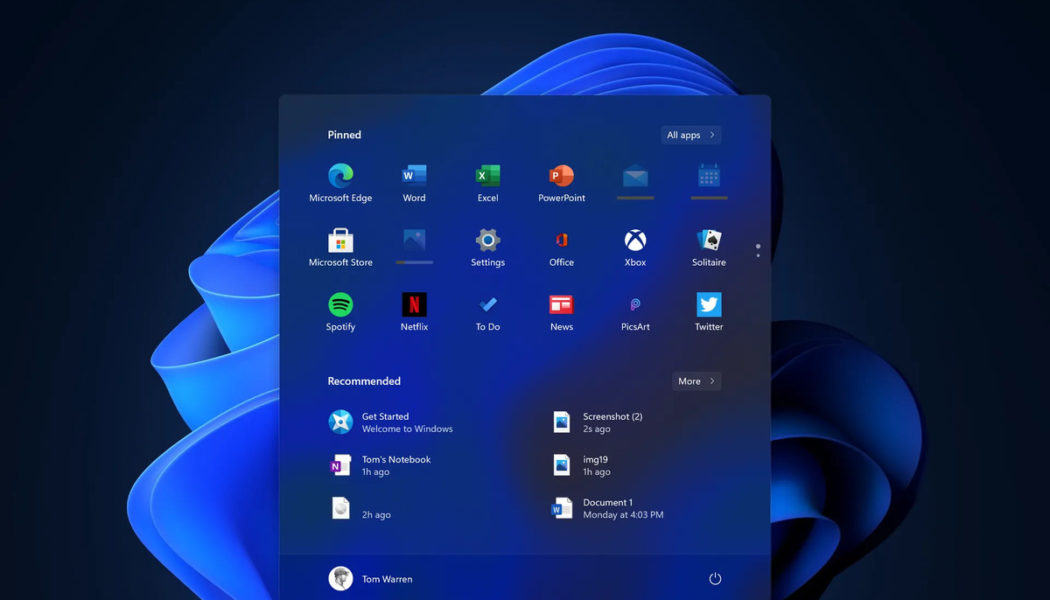Launch PicsArt

tap(634, 310)
